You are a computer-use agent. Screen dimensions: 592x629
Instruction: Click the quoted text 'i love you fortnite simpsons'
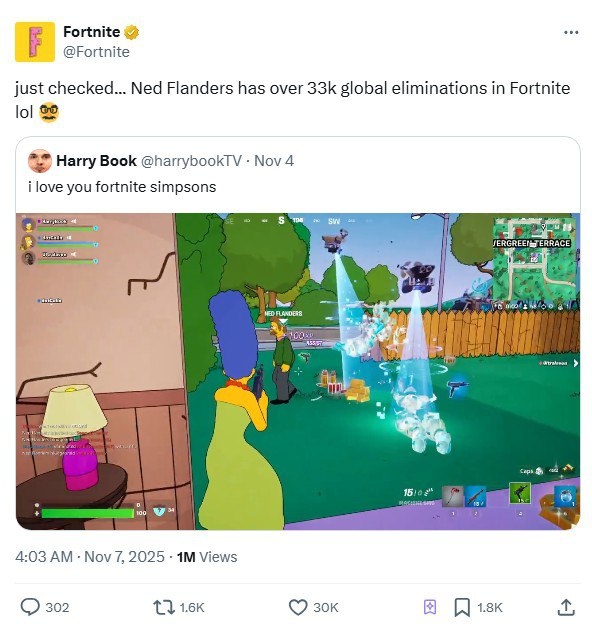coord(122,187)
